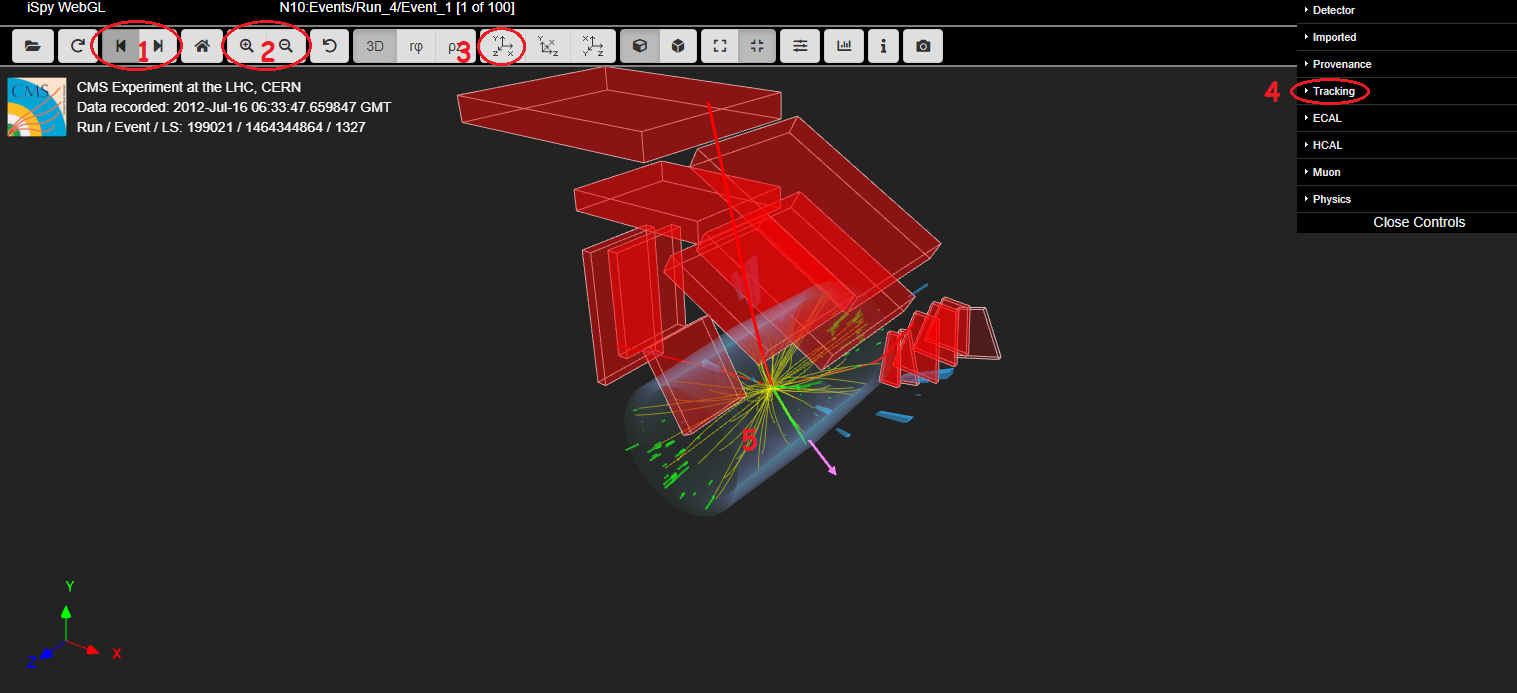
Task: Expand the Tracking section
Action: point(1333,91)
